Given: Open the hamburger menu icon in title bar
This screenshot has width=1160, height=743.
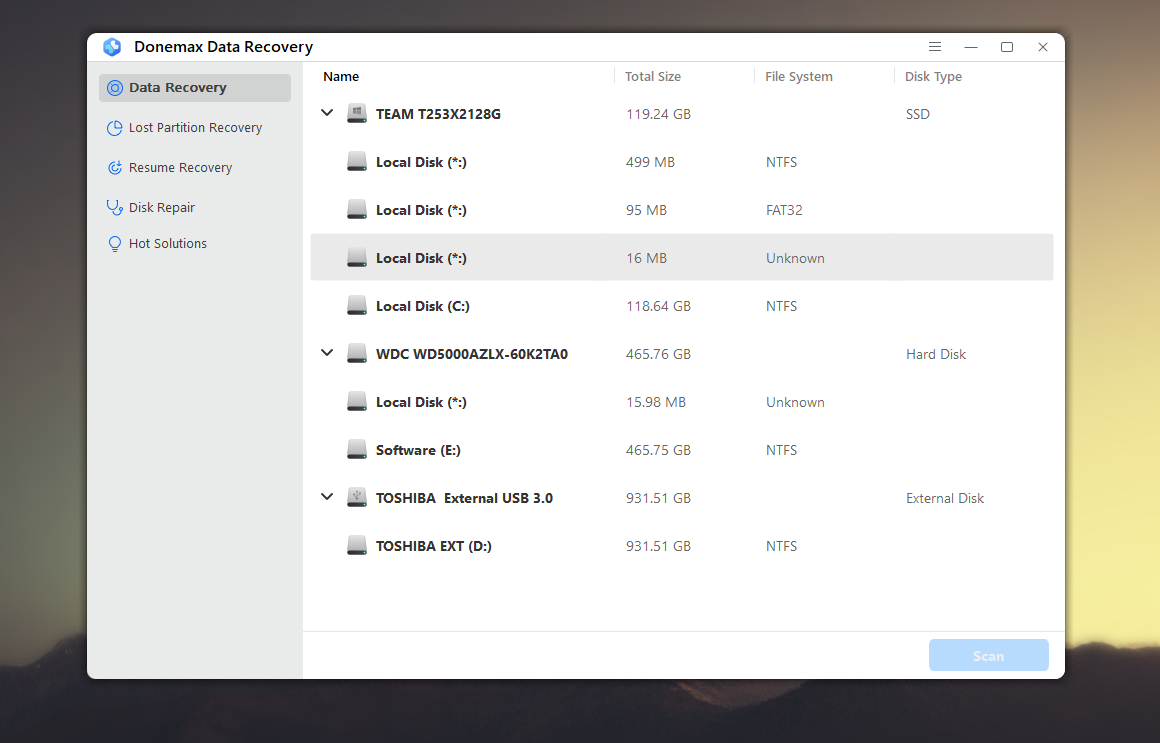Looking at the screenshot, I should click(935, 47).
